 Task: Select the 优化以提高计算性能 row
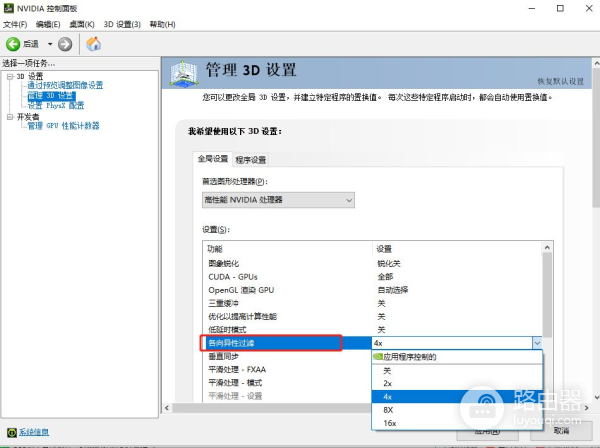(372, 316)
